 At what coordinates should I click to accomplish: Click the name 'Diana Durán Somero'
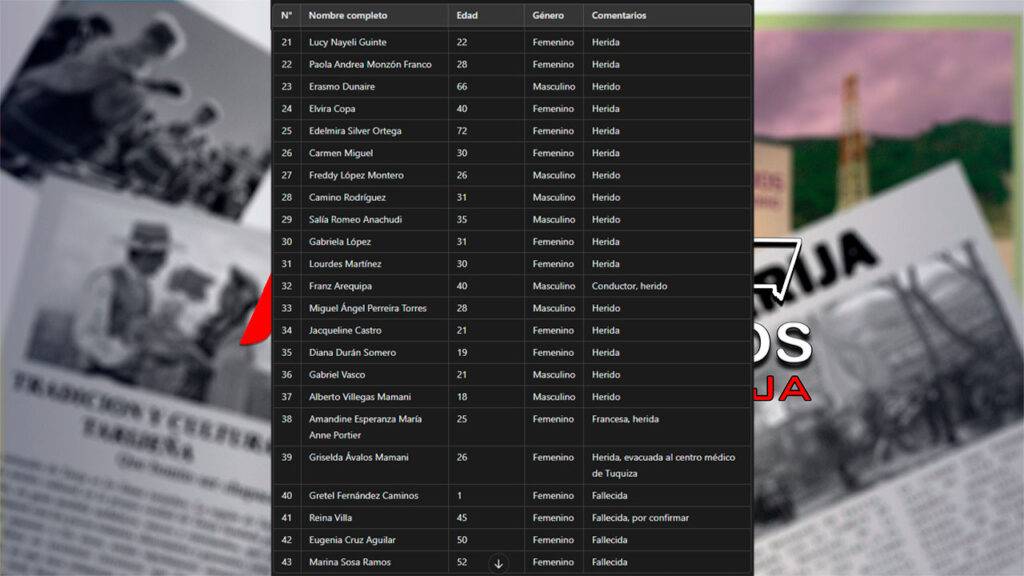[x=352, y=353]
